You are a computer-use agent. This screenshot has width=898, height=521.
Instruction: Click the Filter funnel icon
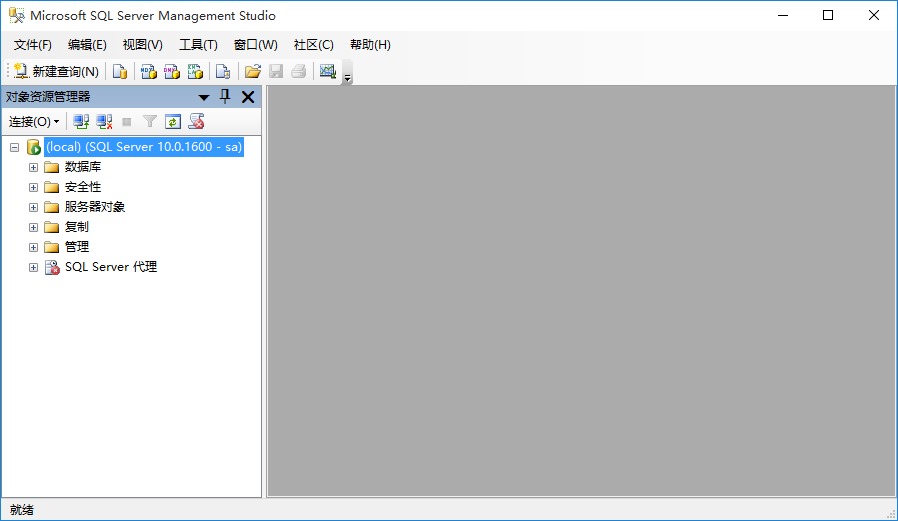[149, 121]
